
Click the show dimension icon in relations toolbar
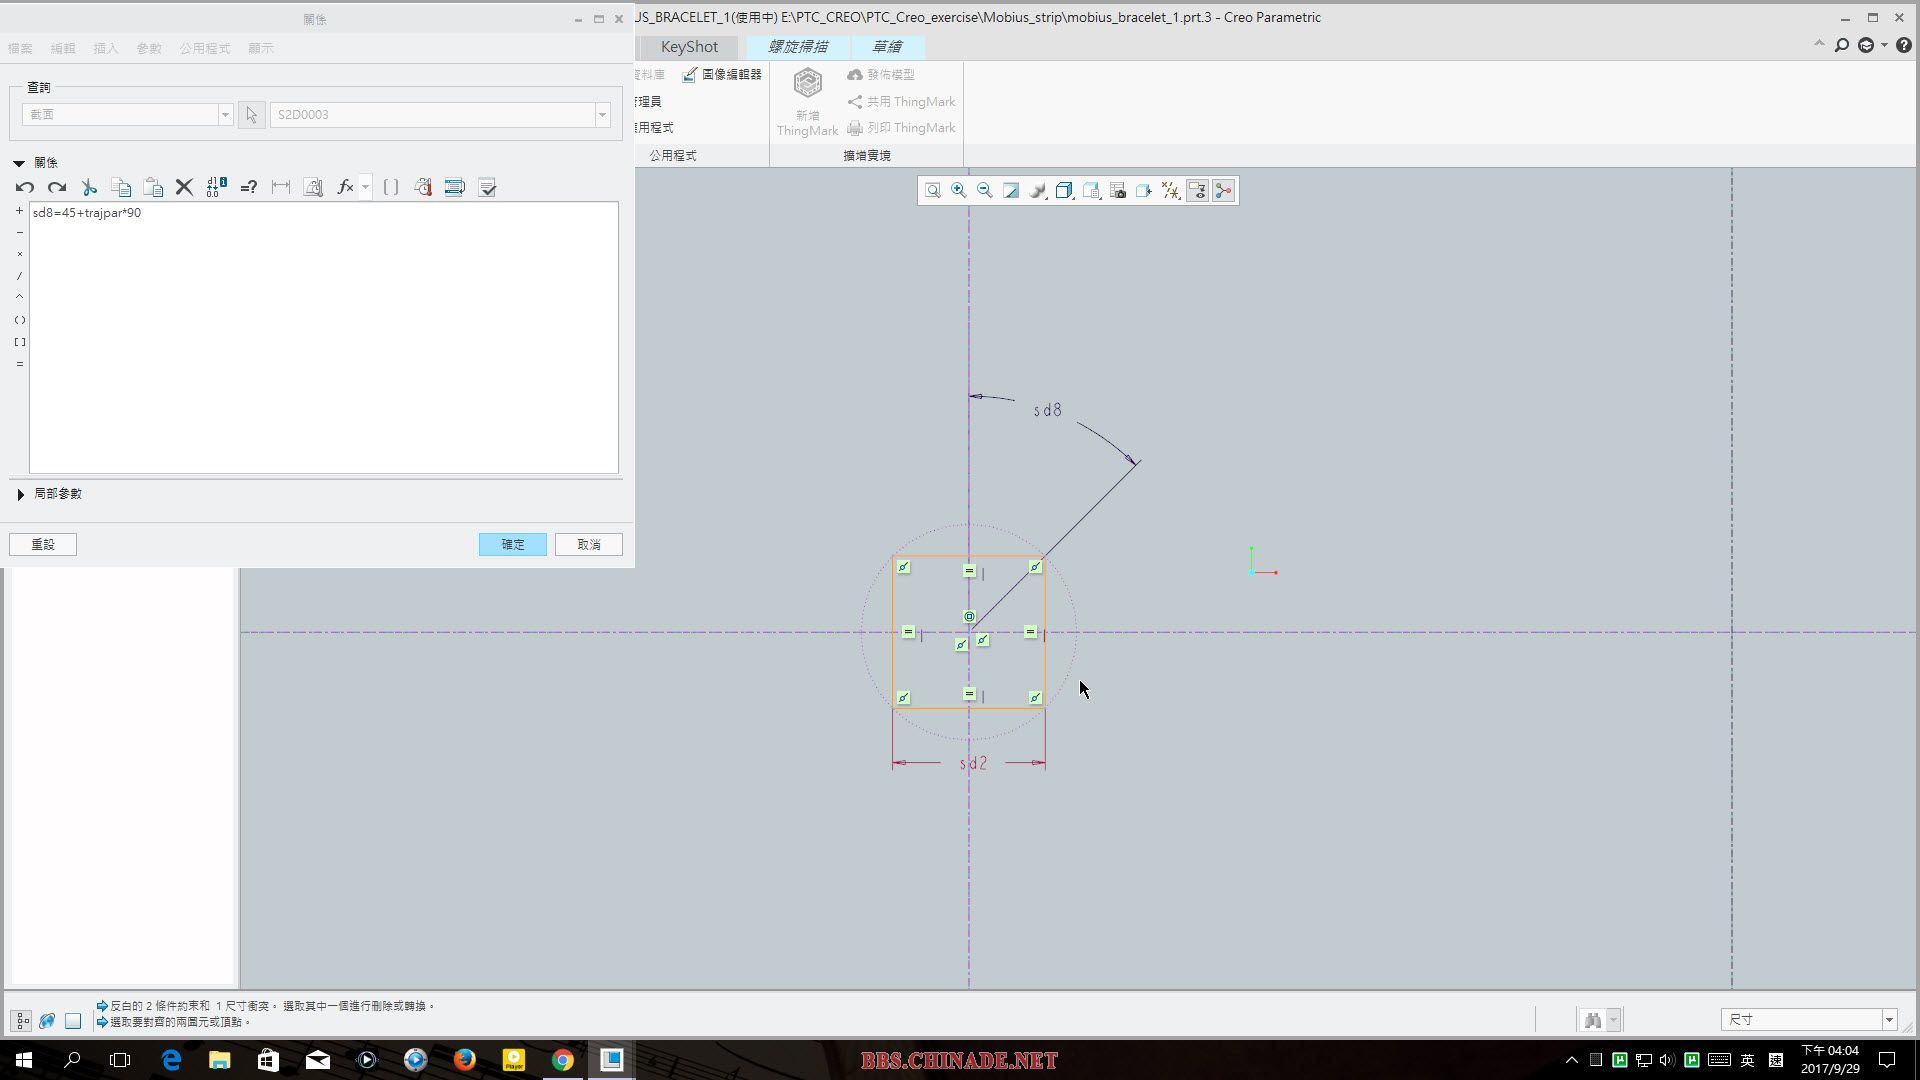[281, 187]
